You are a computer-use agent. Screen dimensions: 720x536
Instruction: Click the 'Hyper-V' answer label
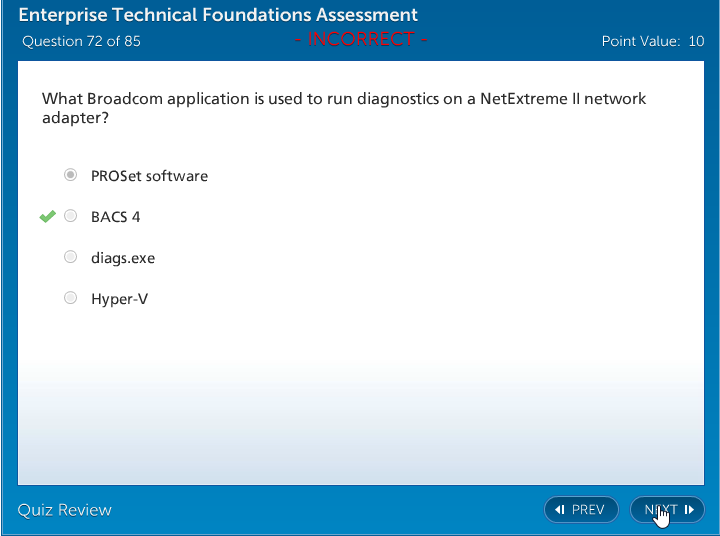point(119,299)
